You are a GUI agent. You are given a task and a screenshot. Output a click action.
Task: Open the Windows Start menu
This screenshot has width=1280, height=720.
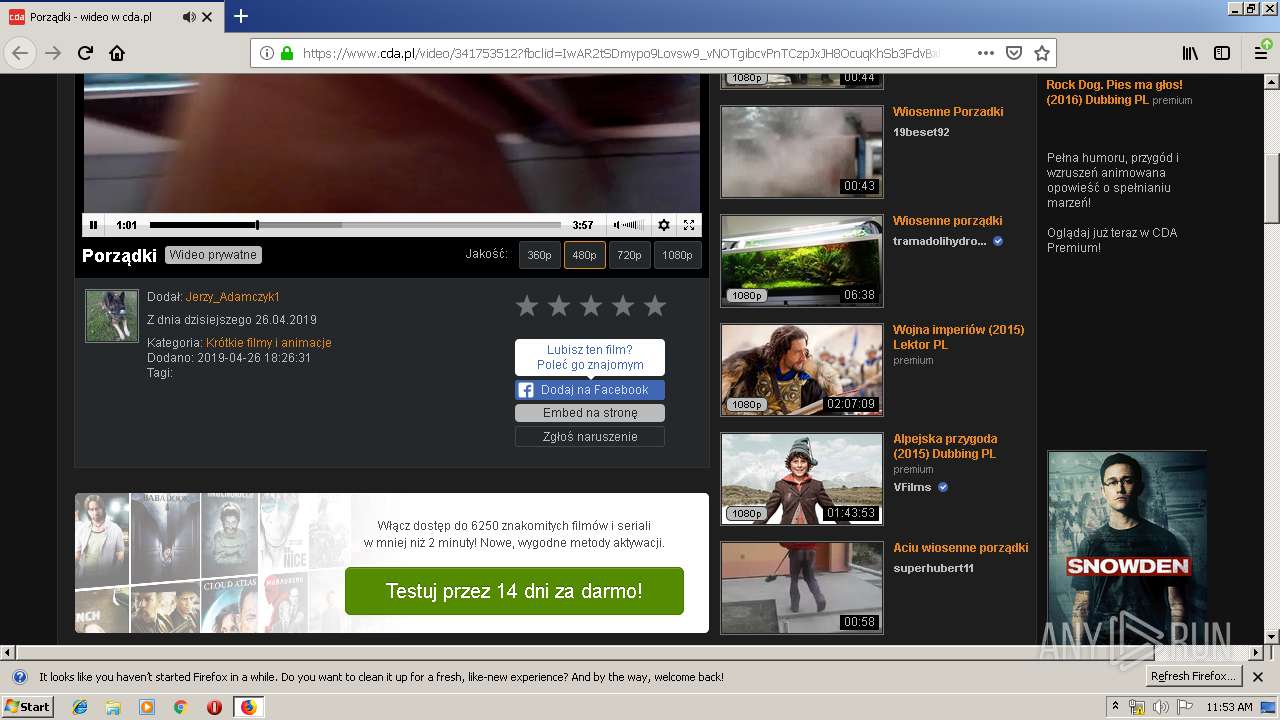(x=27, y=707)
